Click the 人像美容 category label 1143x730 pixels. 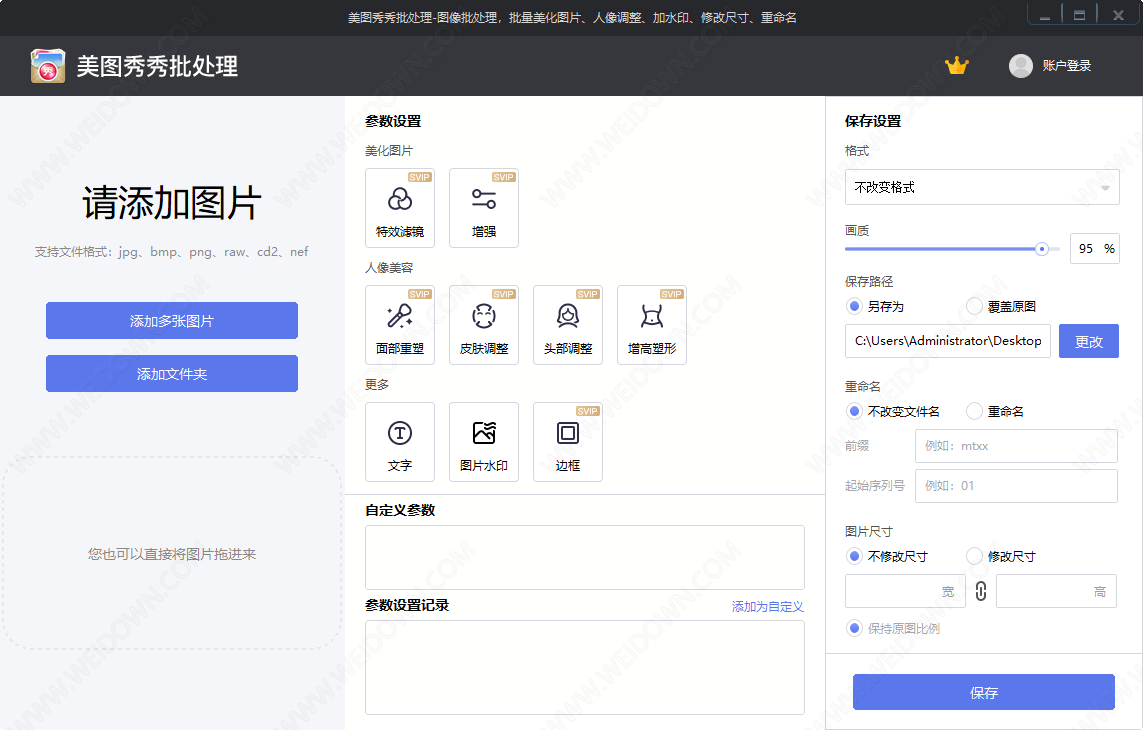tap(389, 268)
